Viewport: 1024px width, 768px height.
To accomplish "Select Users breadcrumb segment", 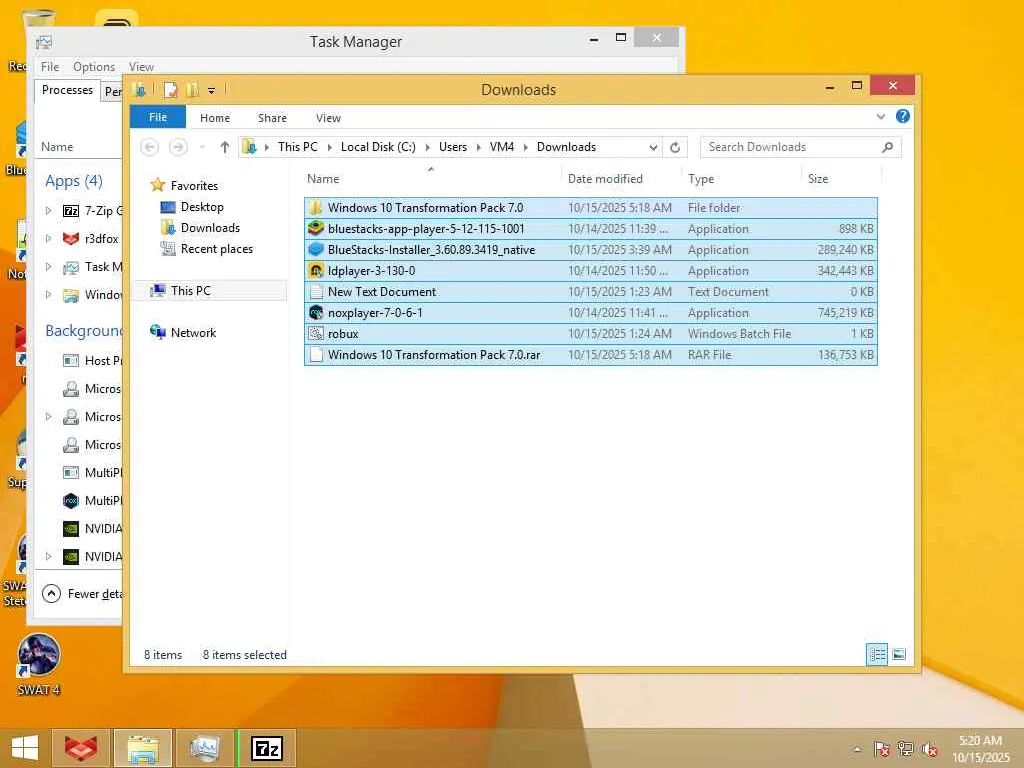I will [453, 147].
